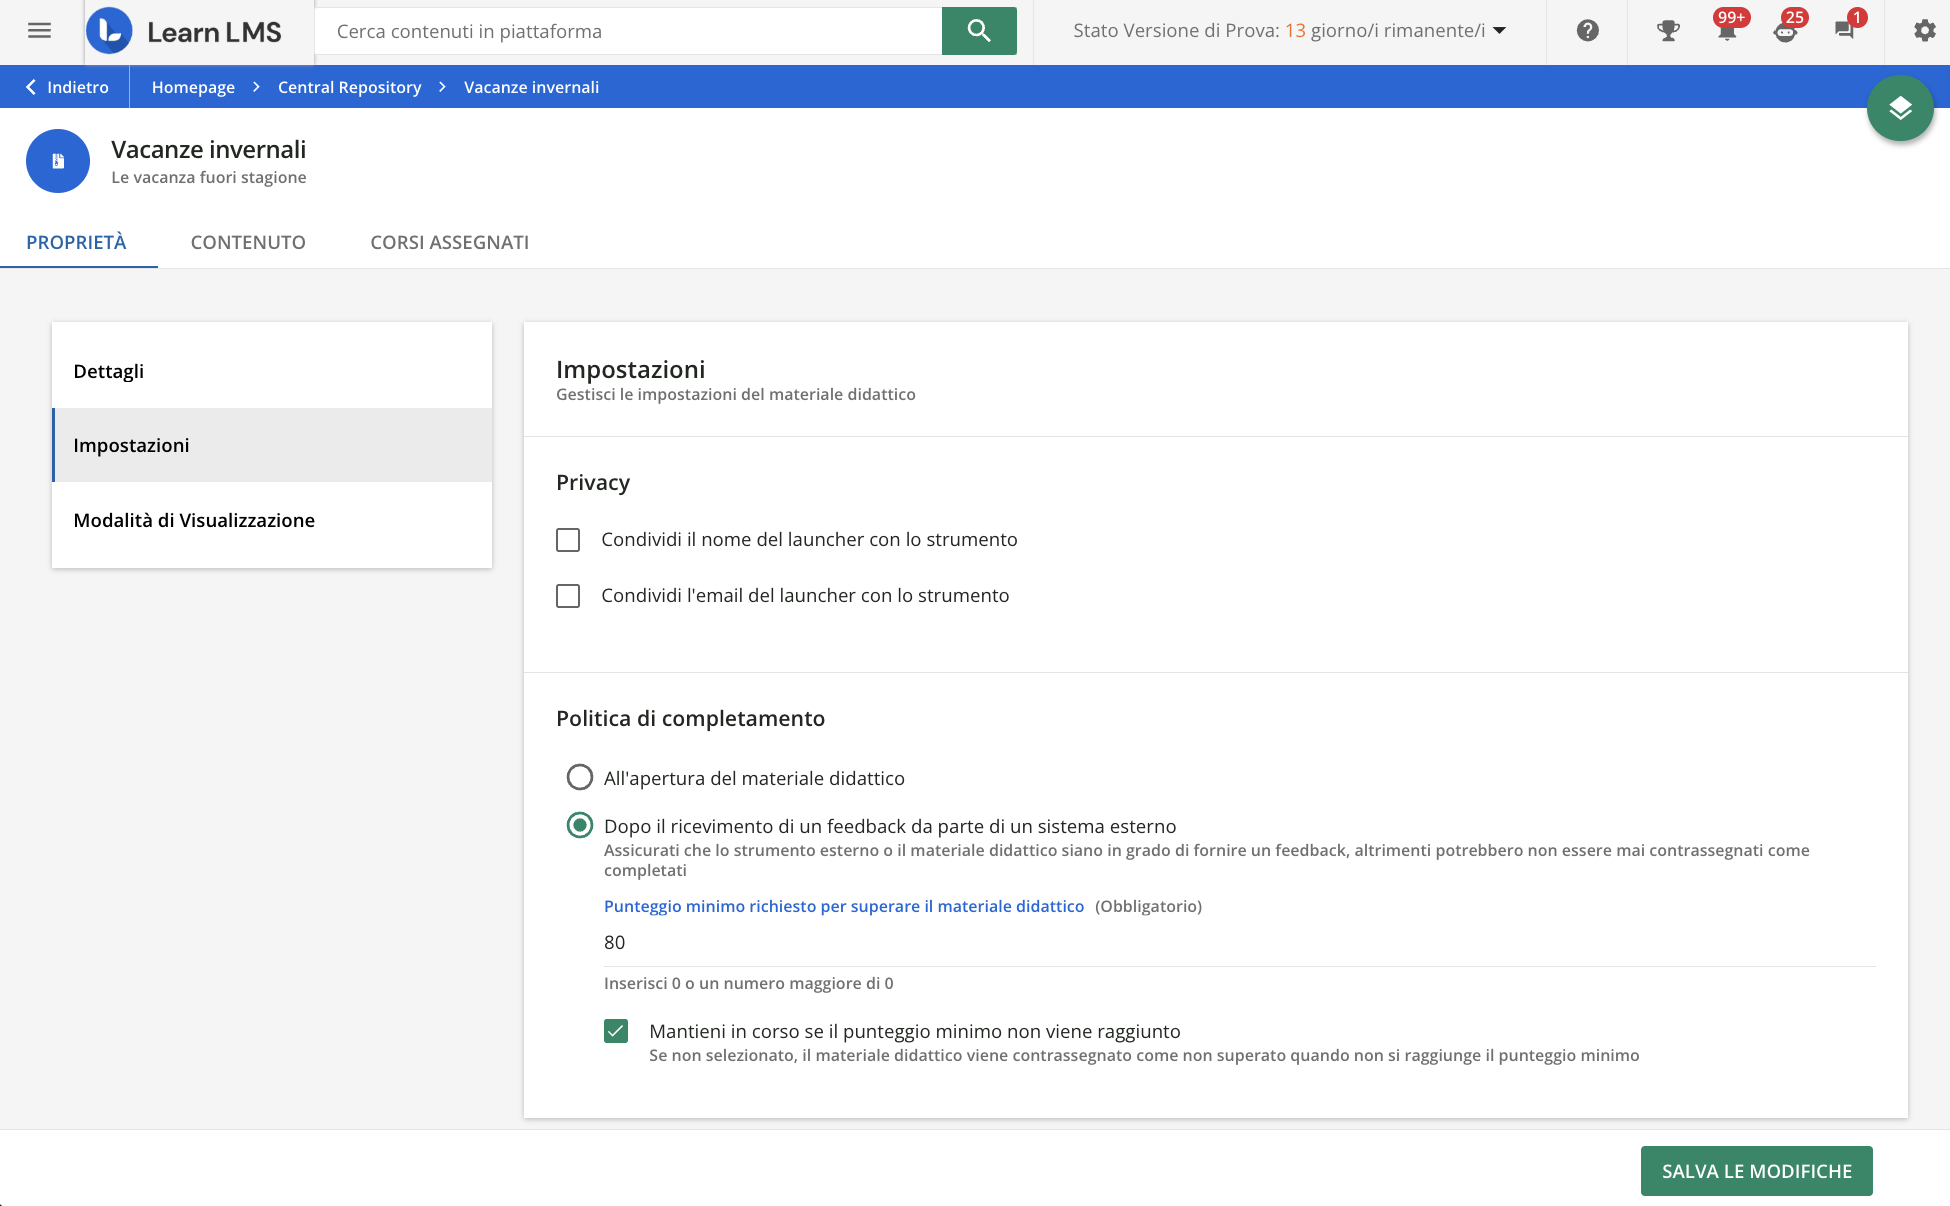1950x1206 pixels.
Task: Enable sharing launcher name with the tool
Action: tap(568, 540)
